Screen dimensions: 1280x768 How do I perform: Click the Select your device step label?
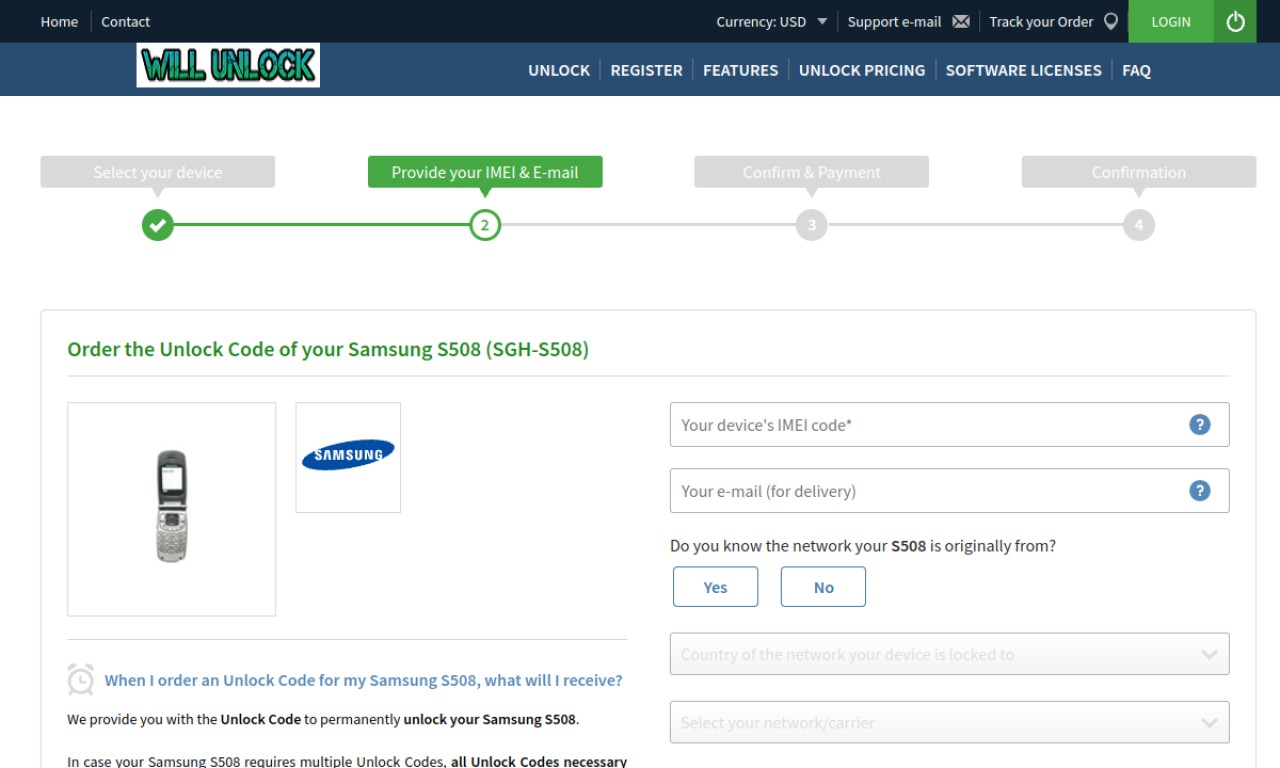158,172
